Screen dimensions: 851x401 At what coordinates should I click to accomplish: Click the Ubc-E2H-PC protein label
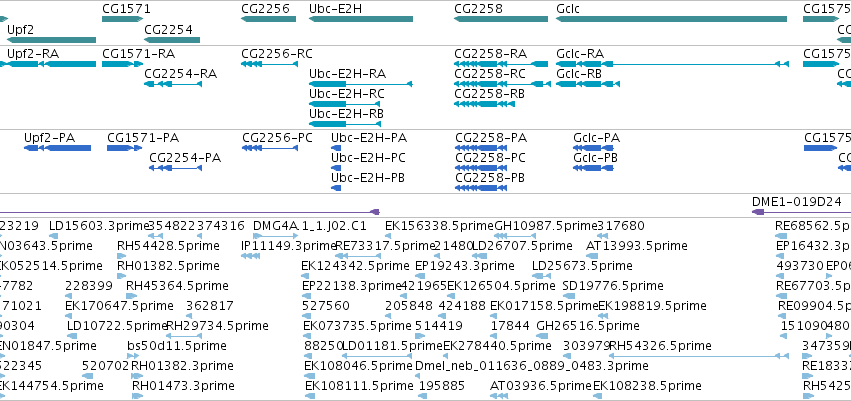click(369, 158)
